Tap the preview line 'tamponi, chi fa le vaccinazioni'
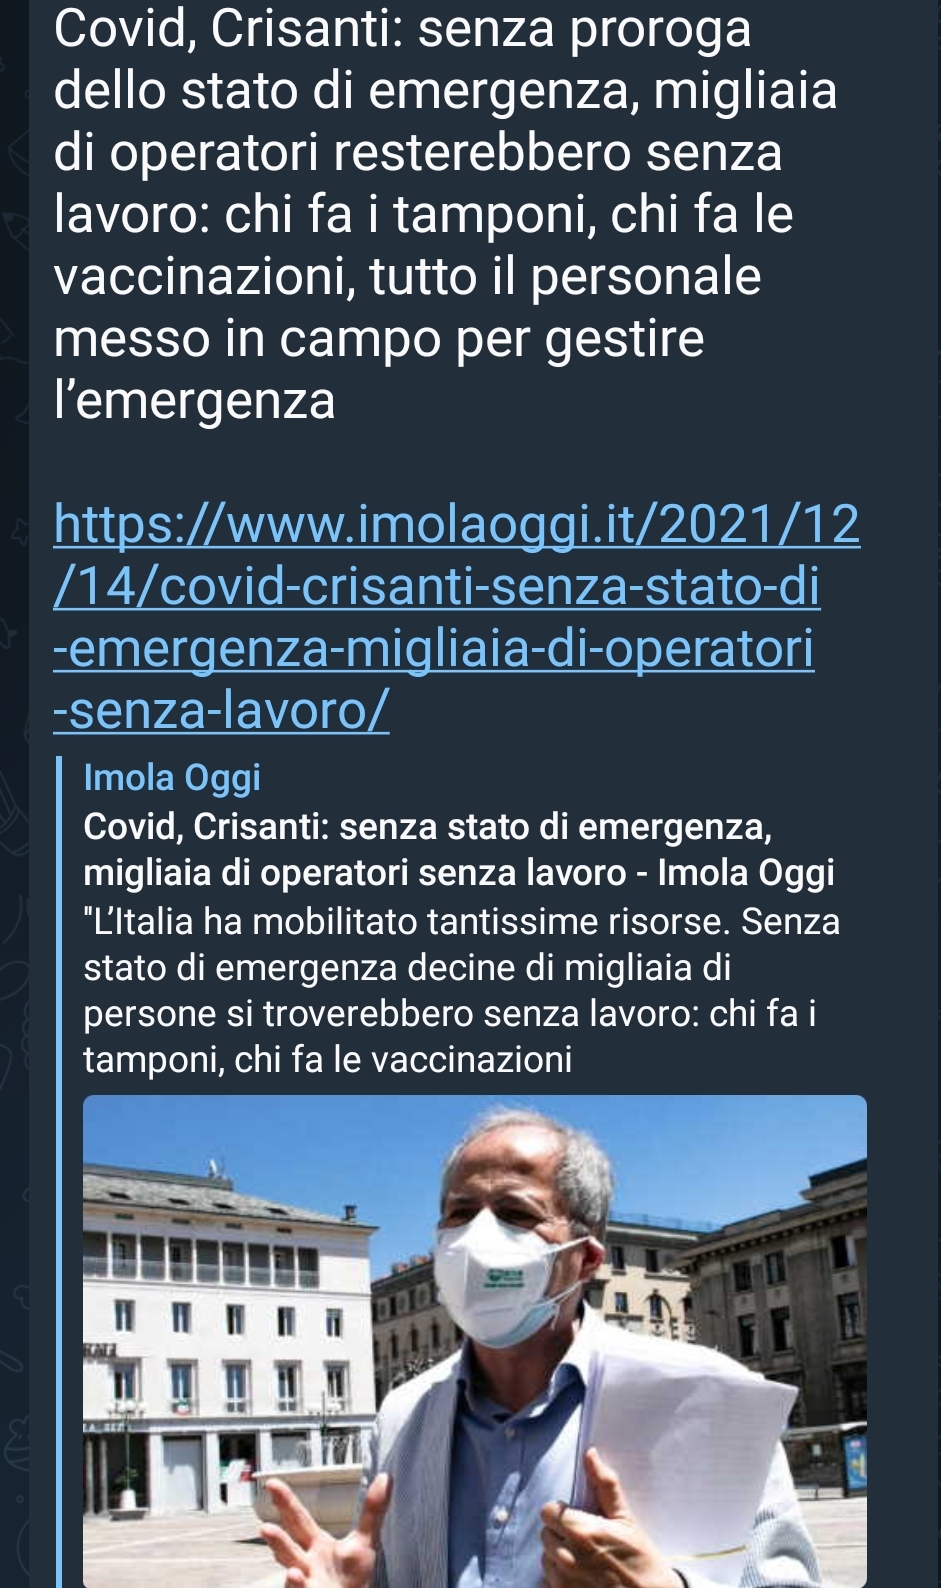Viewport: 941px width, 1588px height. click(328, 1059)
